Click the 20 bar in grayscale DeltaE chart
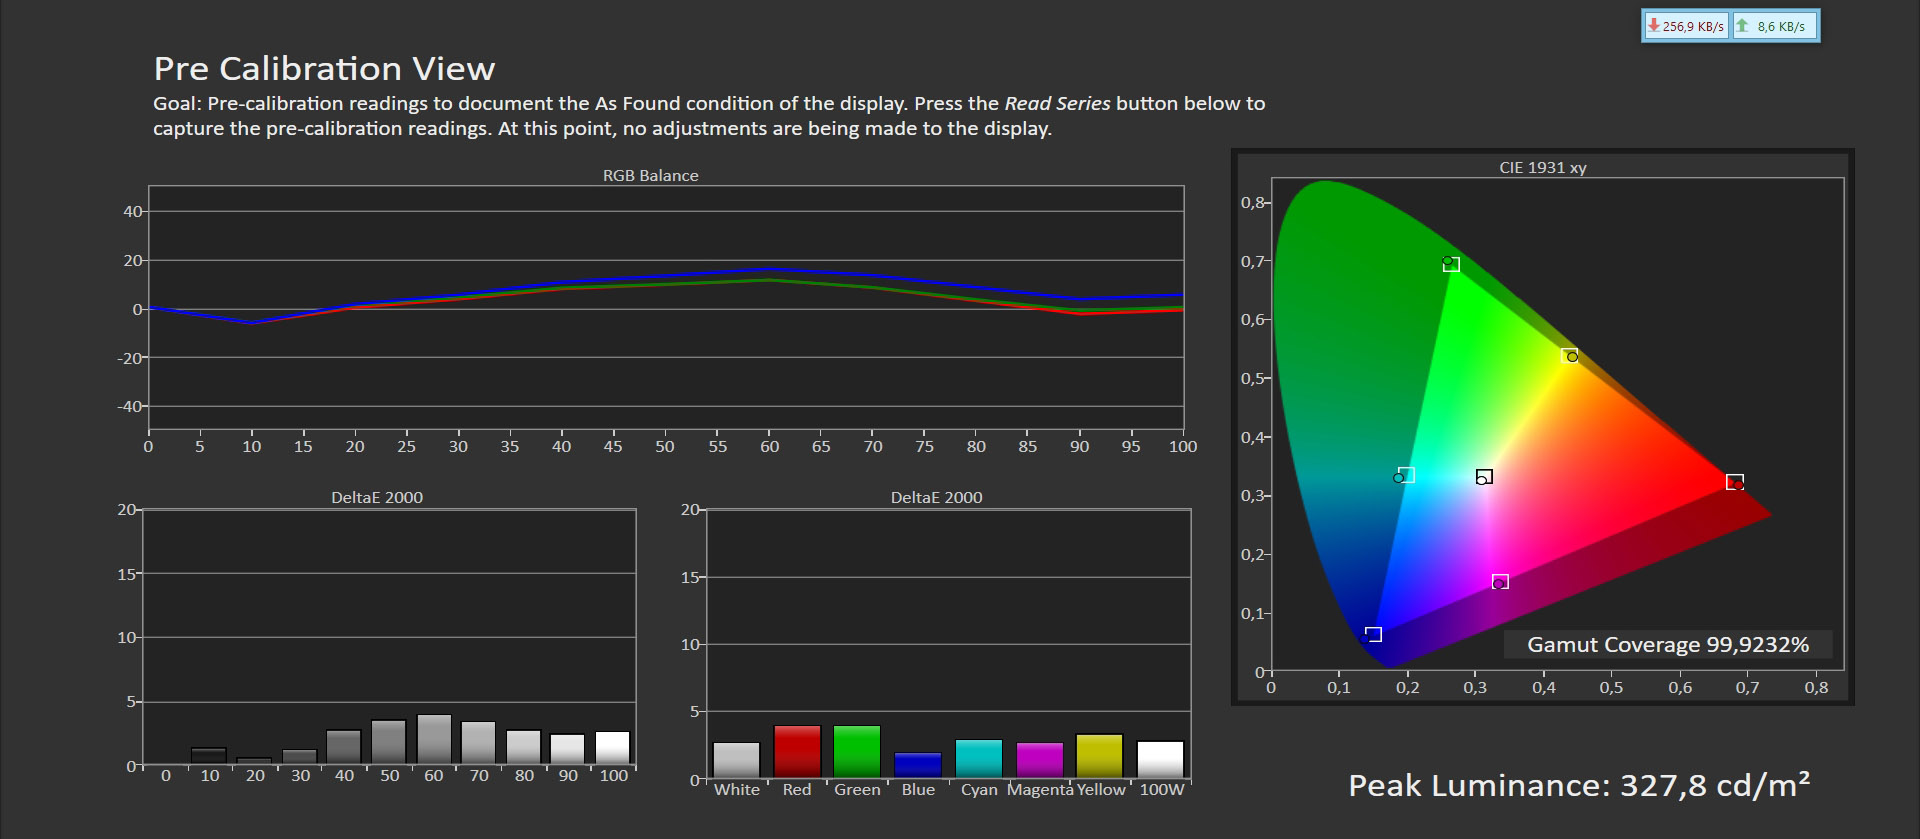The image size is (1920, 839). (254, 761)
